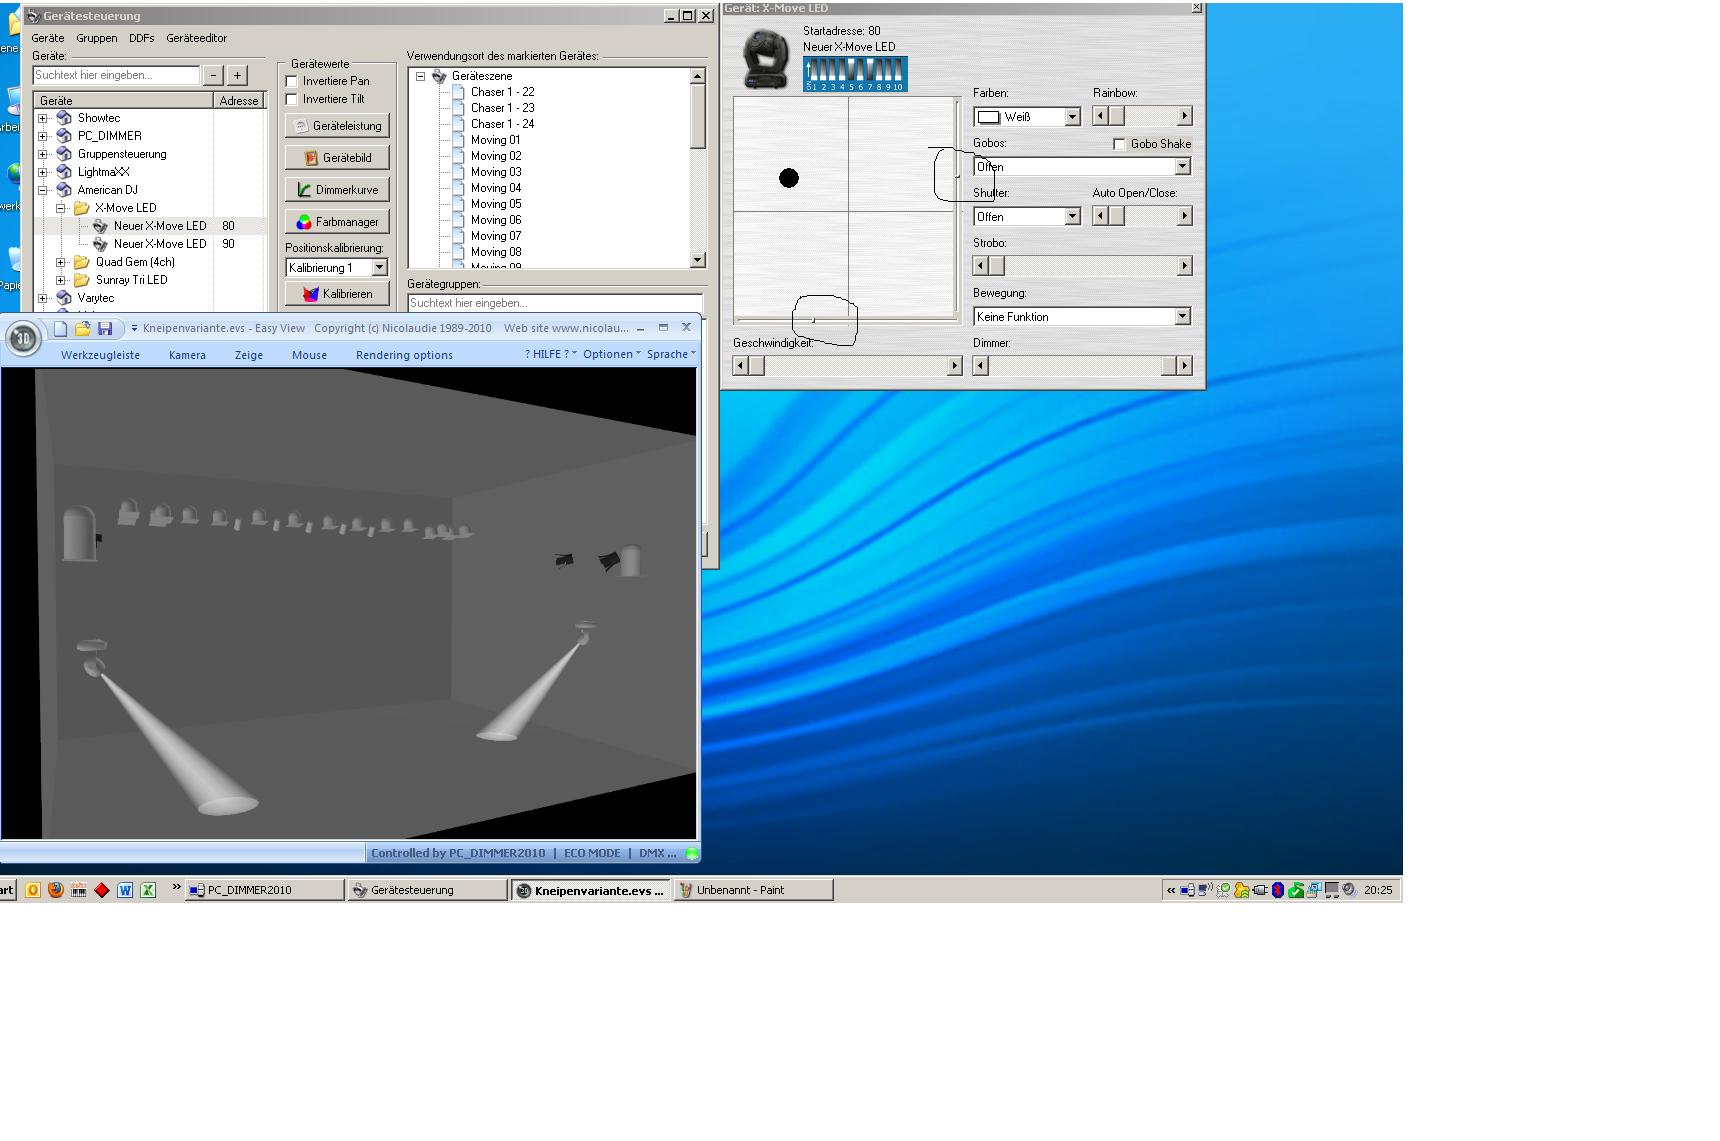This screenshot has height=1141, width=1720.
Task: Click the Geschwindigkeit slider left arrow
Action: (740, 366)
